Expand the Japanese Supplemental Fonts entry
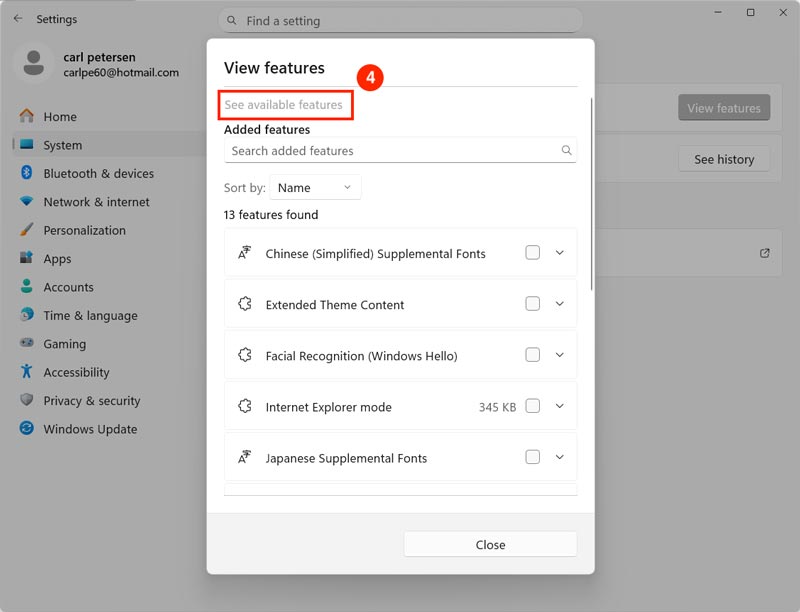This screenshot has height=612, width=800. pos(560,457)
